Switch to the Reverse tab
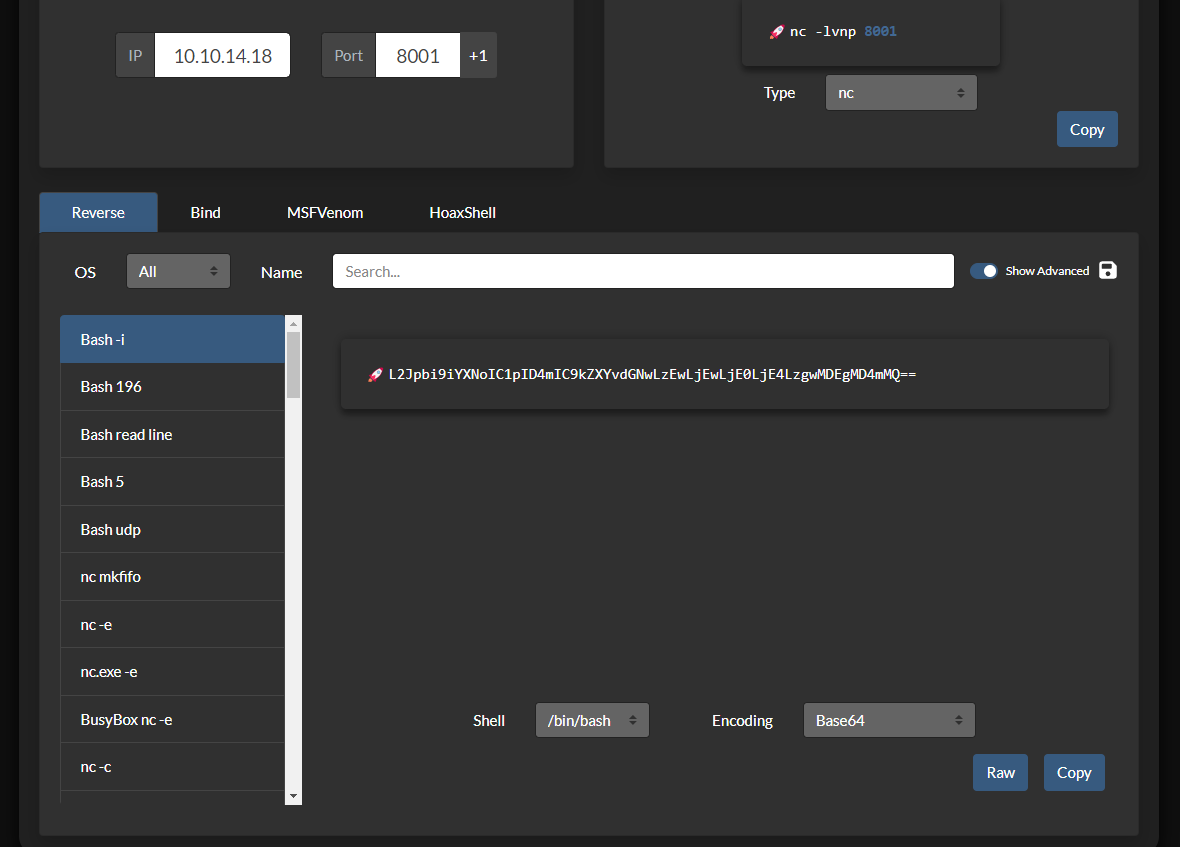This screenshot has height=847, width=1180. point(99,213)
